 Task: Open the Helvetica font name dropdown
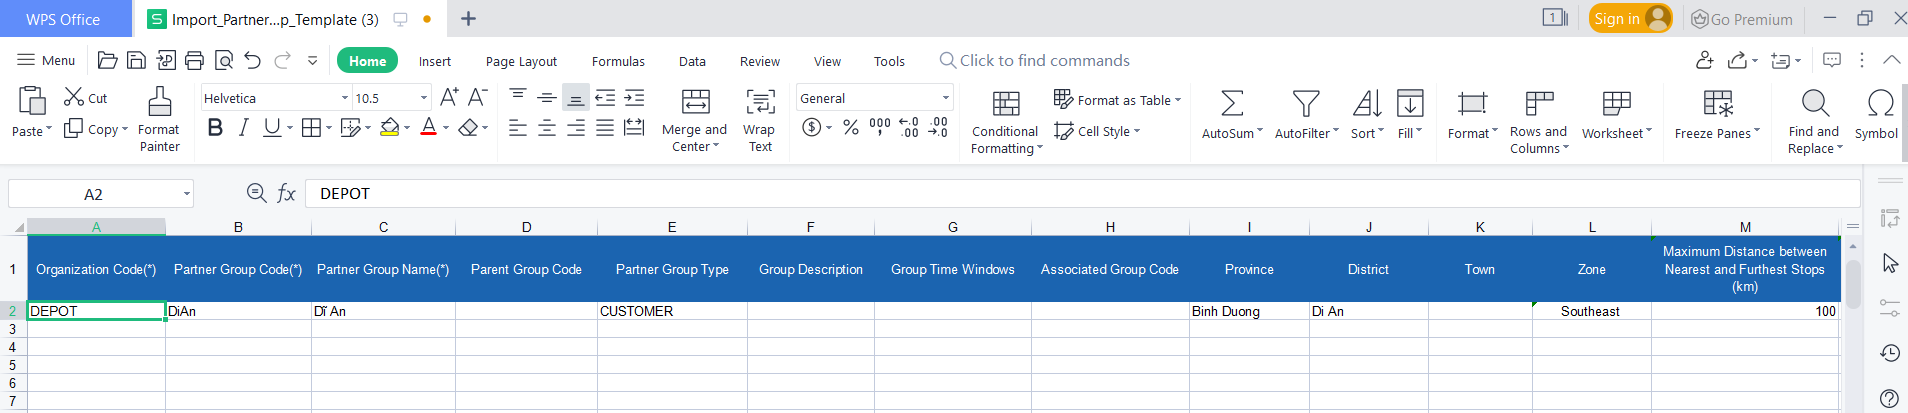click(x=345, y=98)
